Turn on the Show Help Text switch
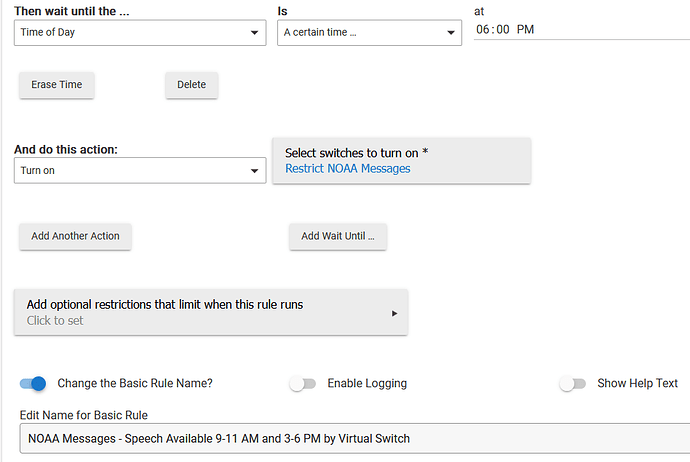This screenshot has width=690, height=462. 572,383
